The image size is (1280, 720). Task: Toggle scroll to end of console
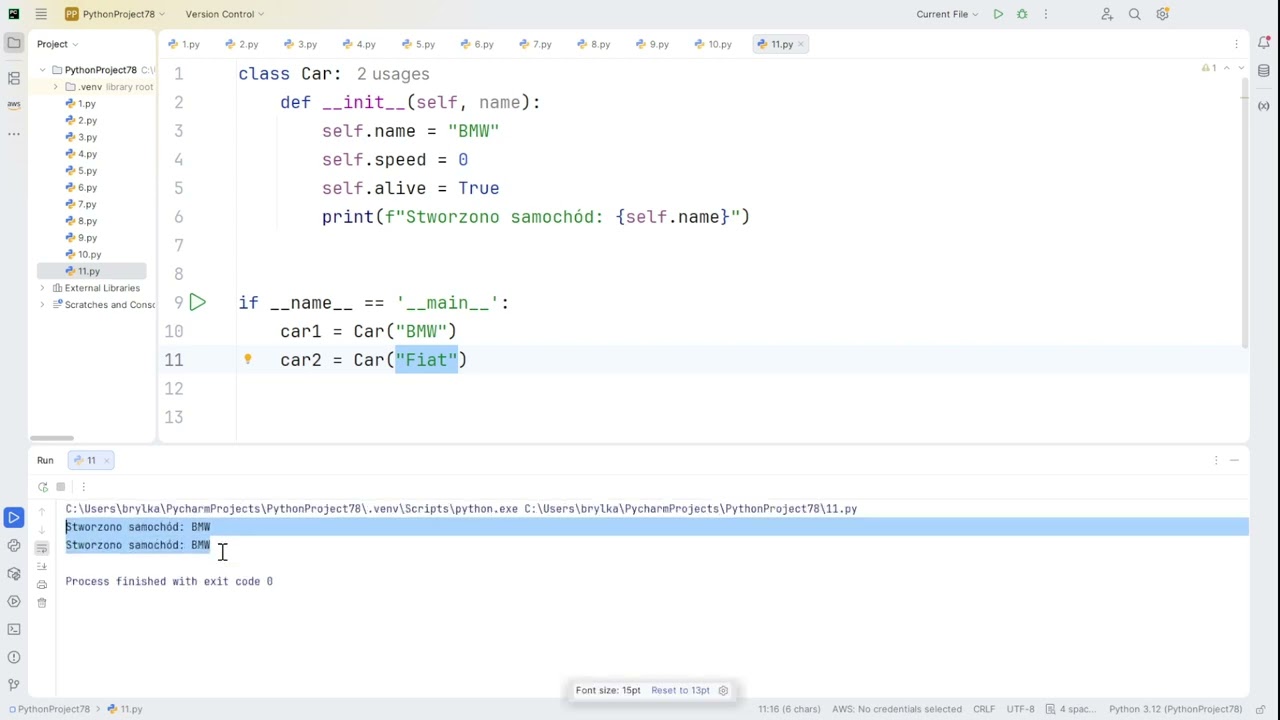tap(42, 566)
